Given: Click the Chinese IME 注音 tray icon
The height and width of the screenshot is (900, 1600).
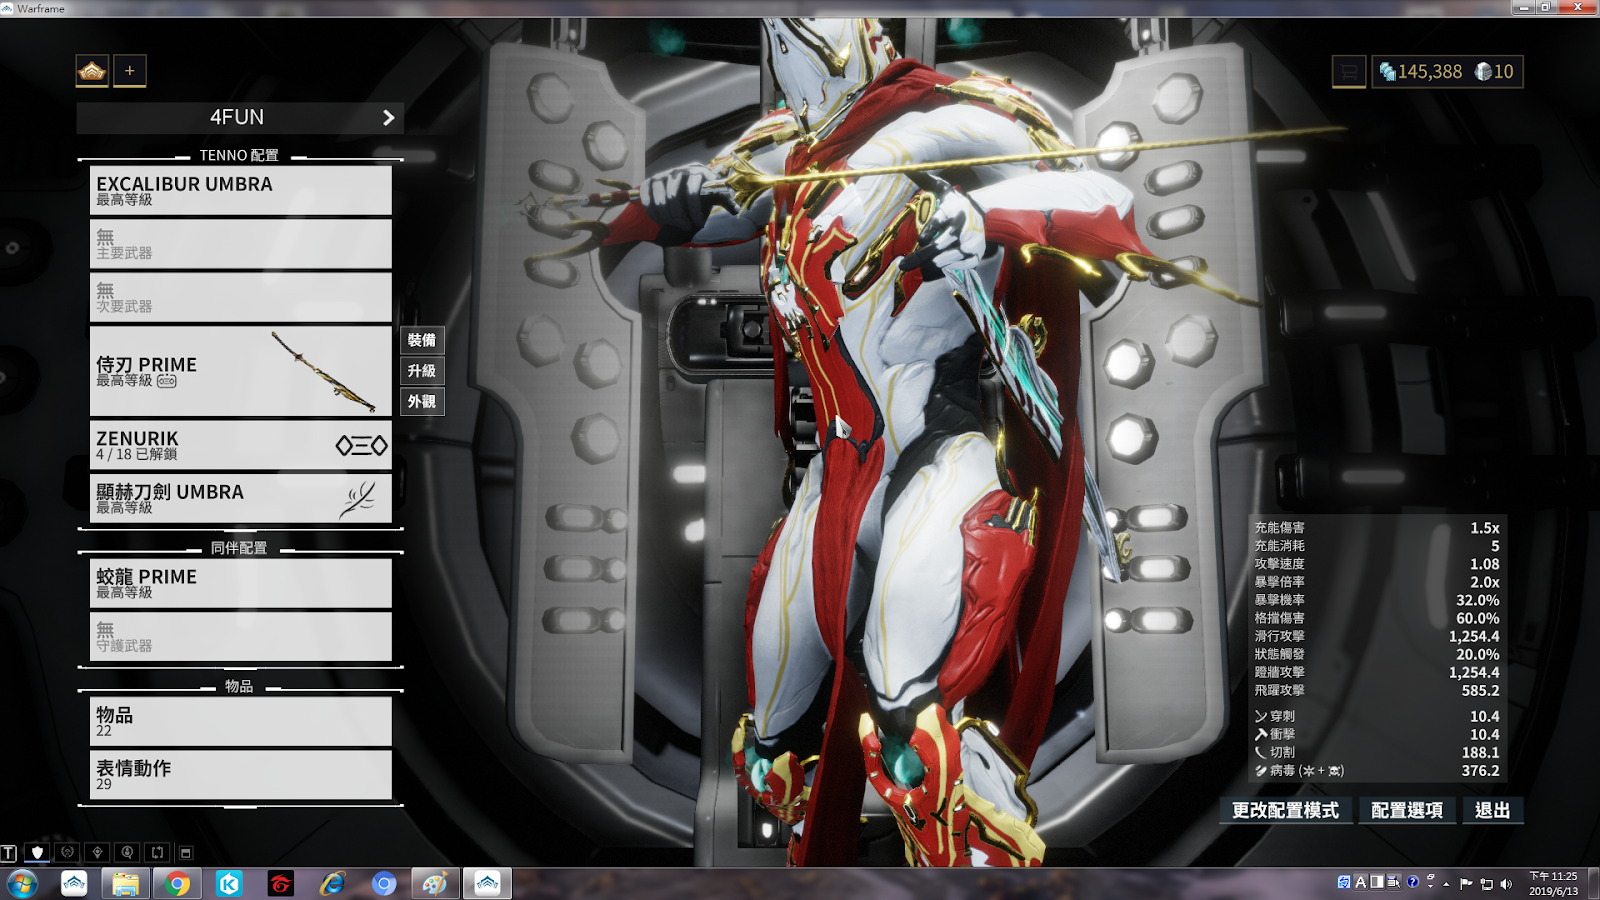Looking at the screenshot, I should click(x=1344, y=882).
